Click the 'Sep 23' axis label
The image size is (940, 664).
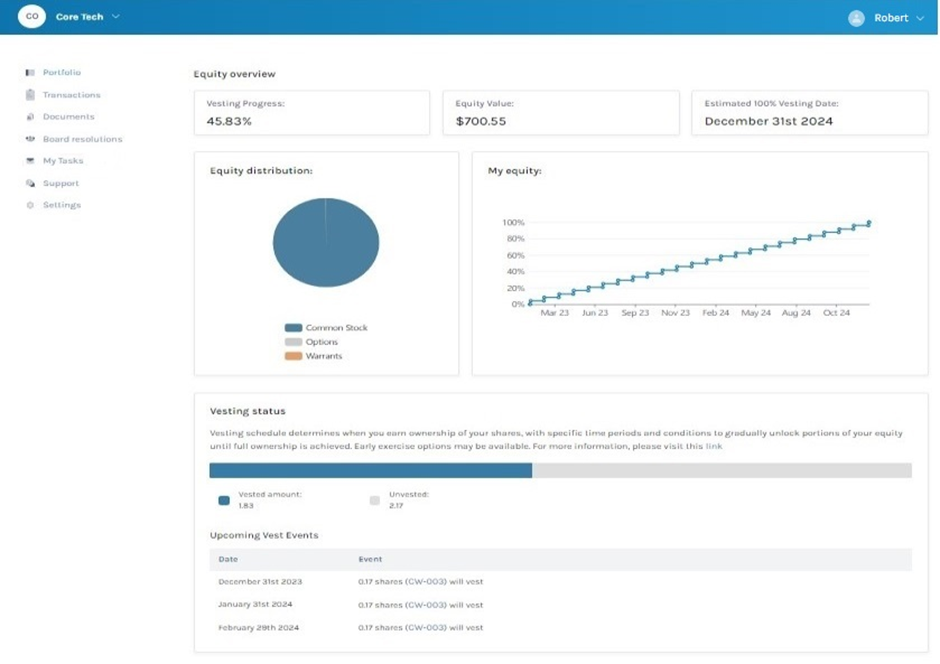(635, 313)
